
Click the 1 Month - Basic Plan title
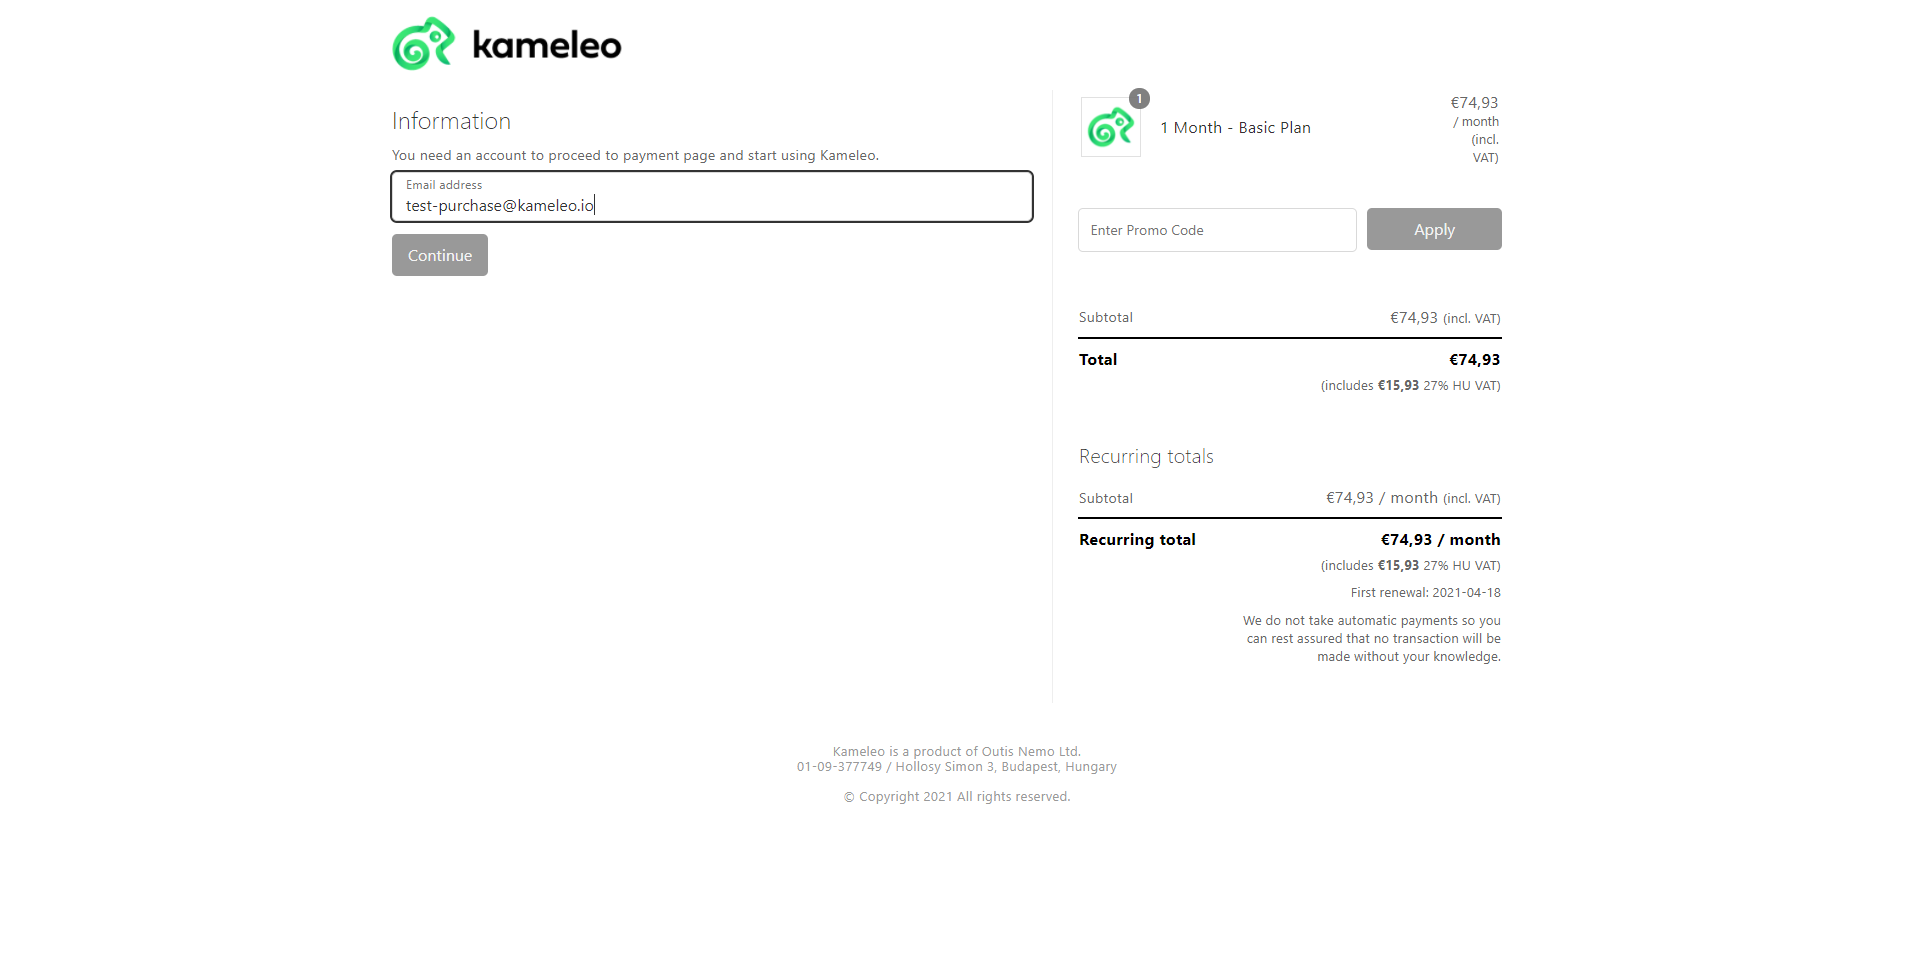point(1235,128)
